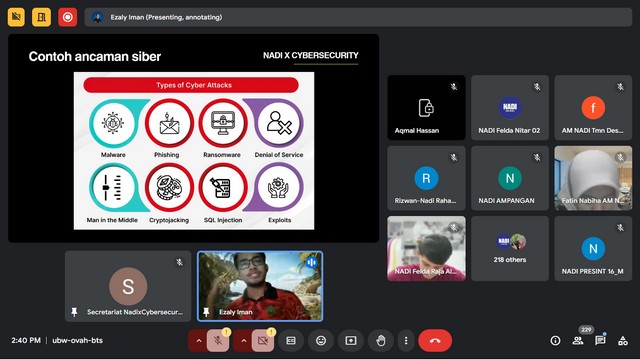Viewport: 640px width, 360px height.
Task: Click the yellow door icon at top
Action: (x=42, y=17)
